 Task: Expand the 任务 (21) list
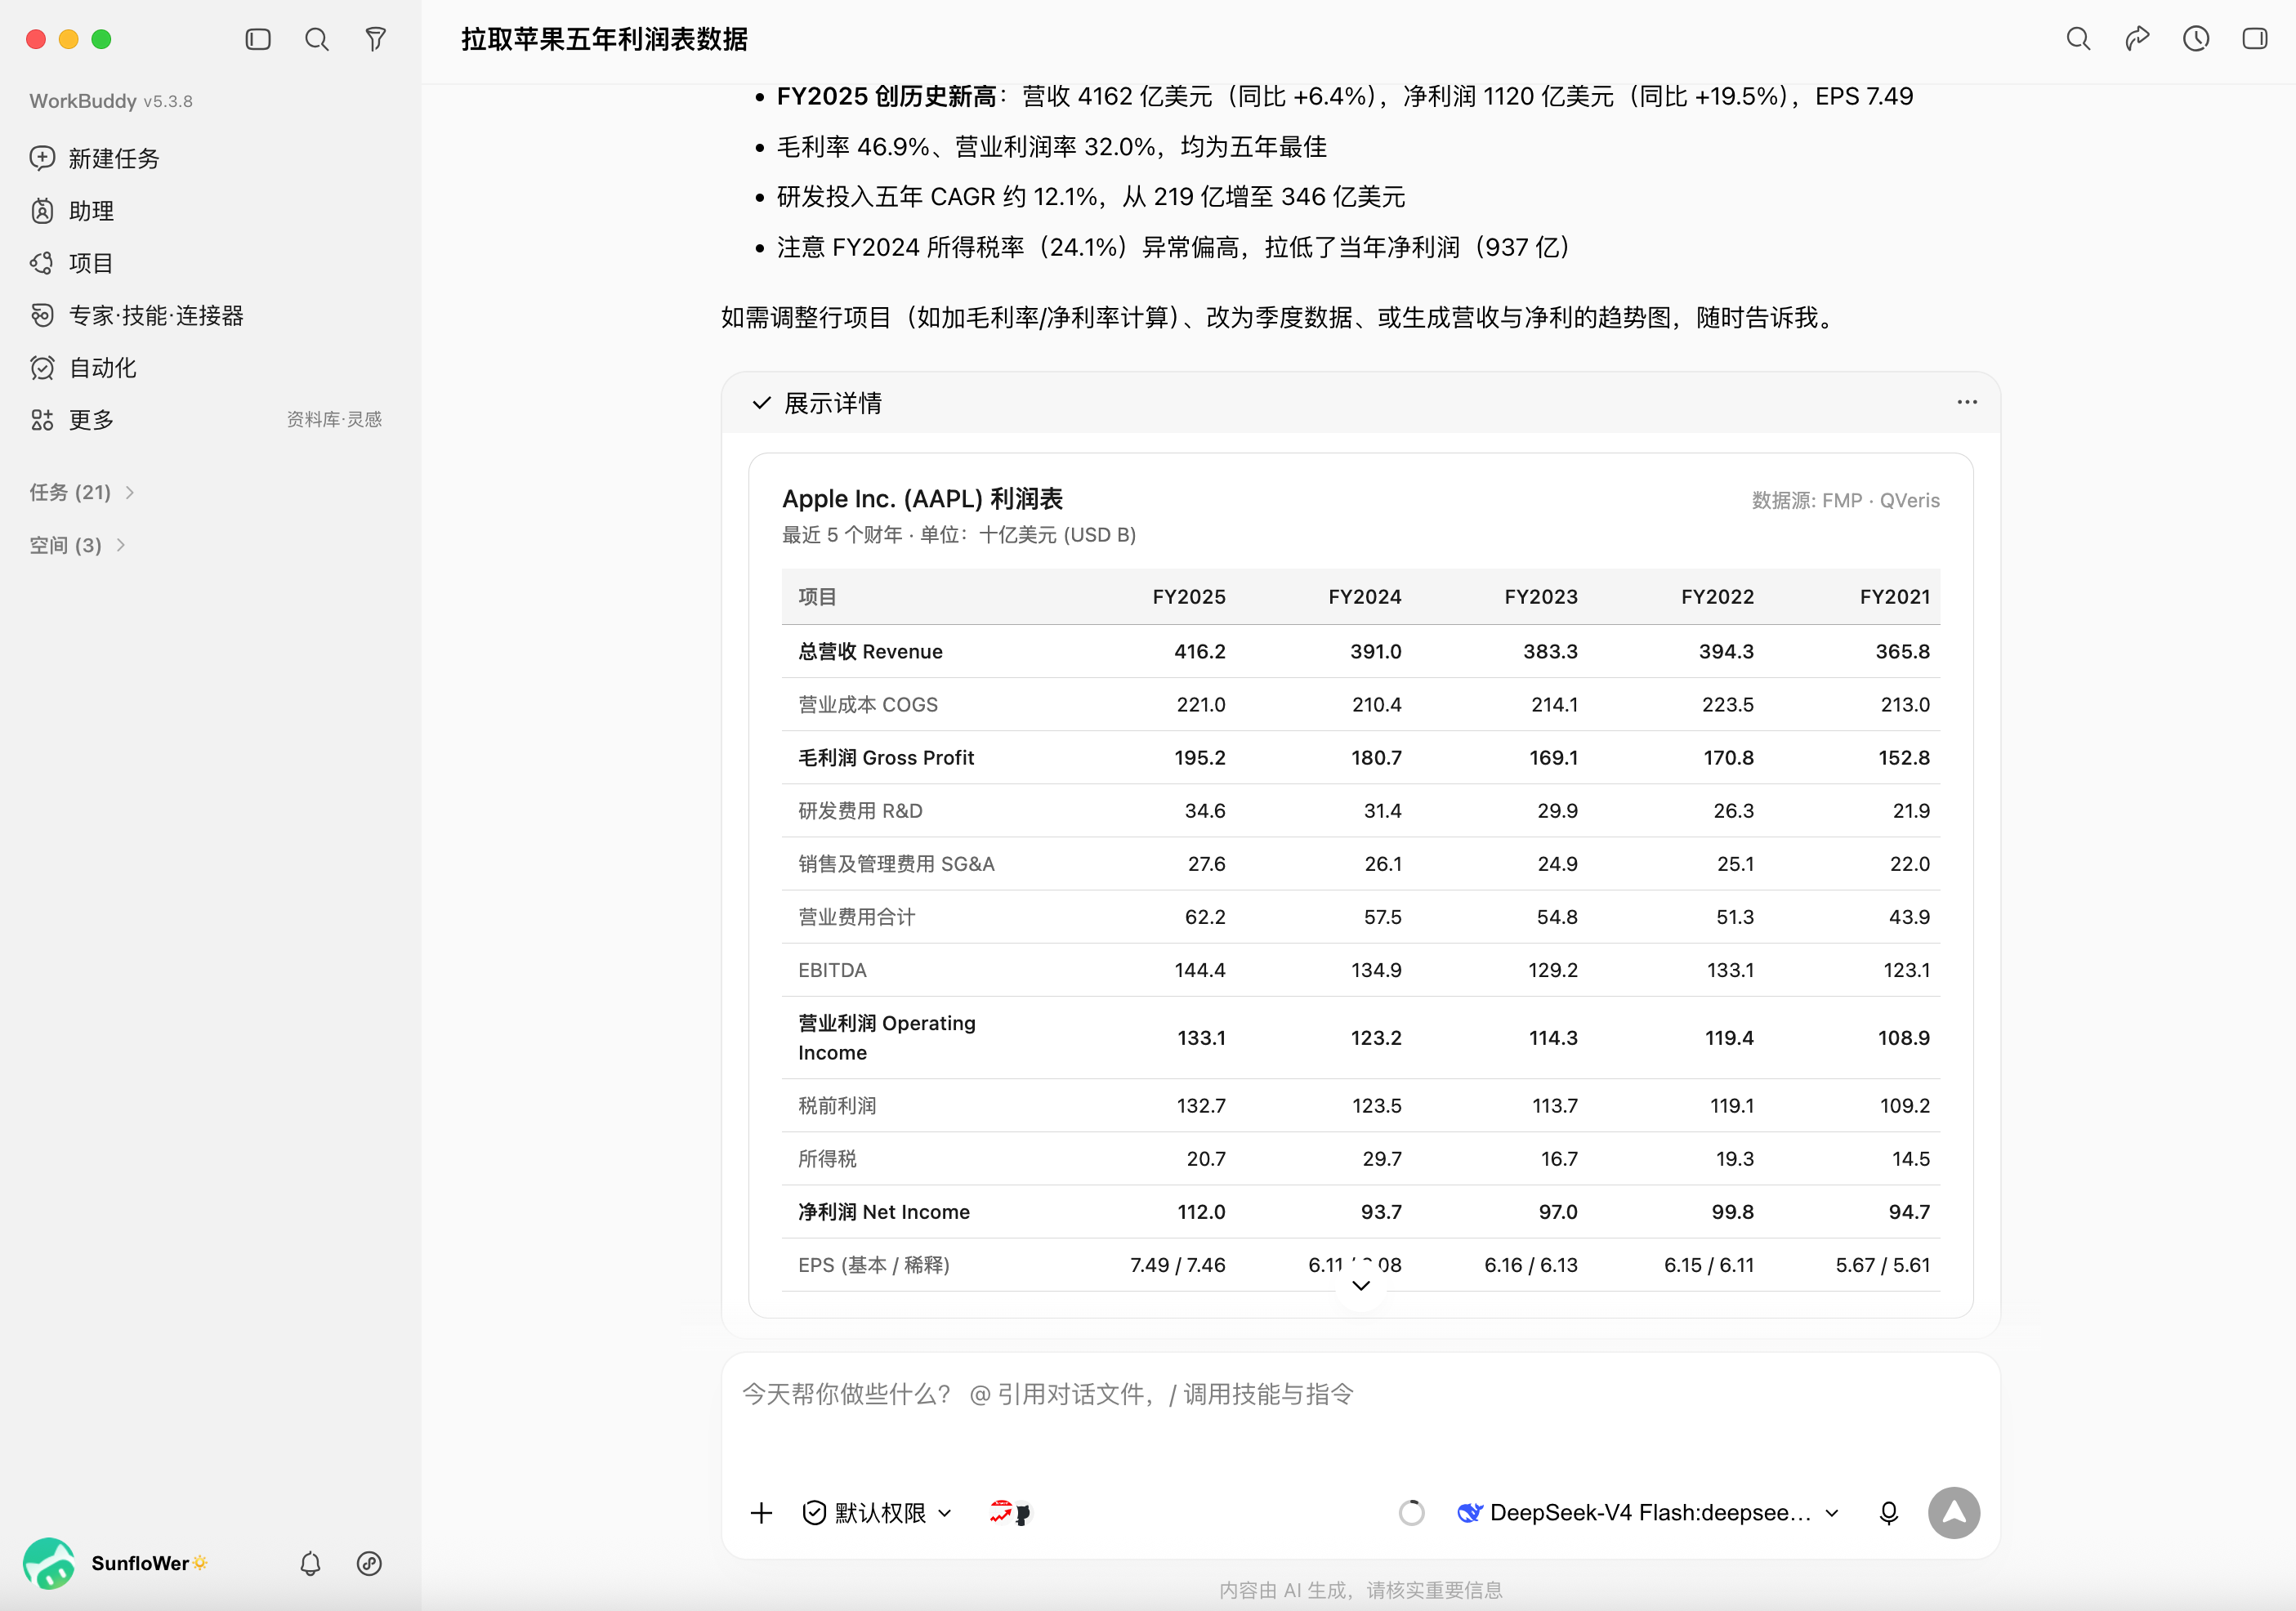(x=82, y=492)
